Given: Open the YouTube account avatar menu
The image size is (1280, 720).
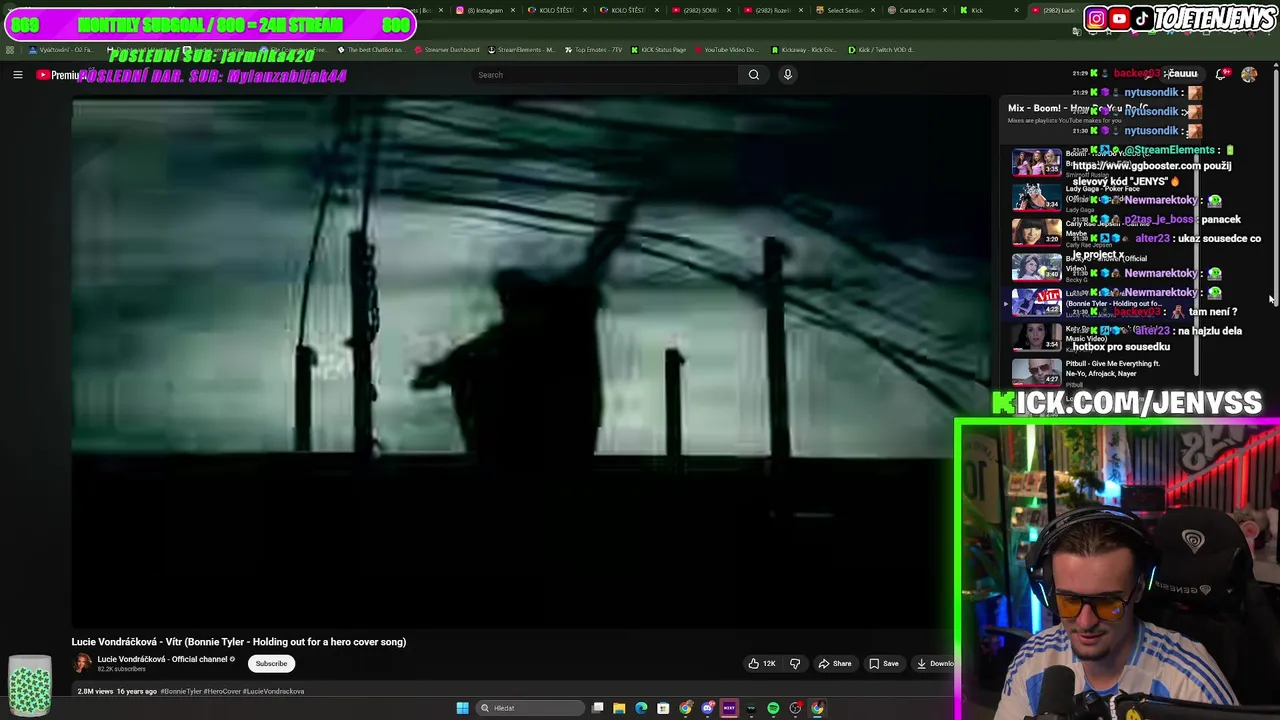Looking at the screenshot, I should pos(1249,74).
